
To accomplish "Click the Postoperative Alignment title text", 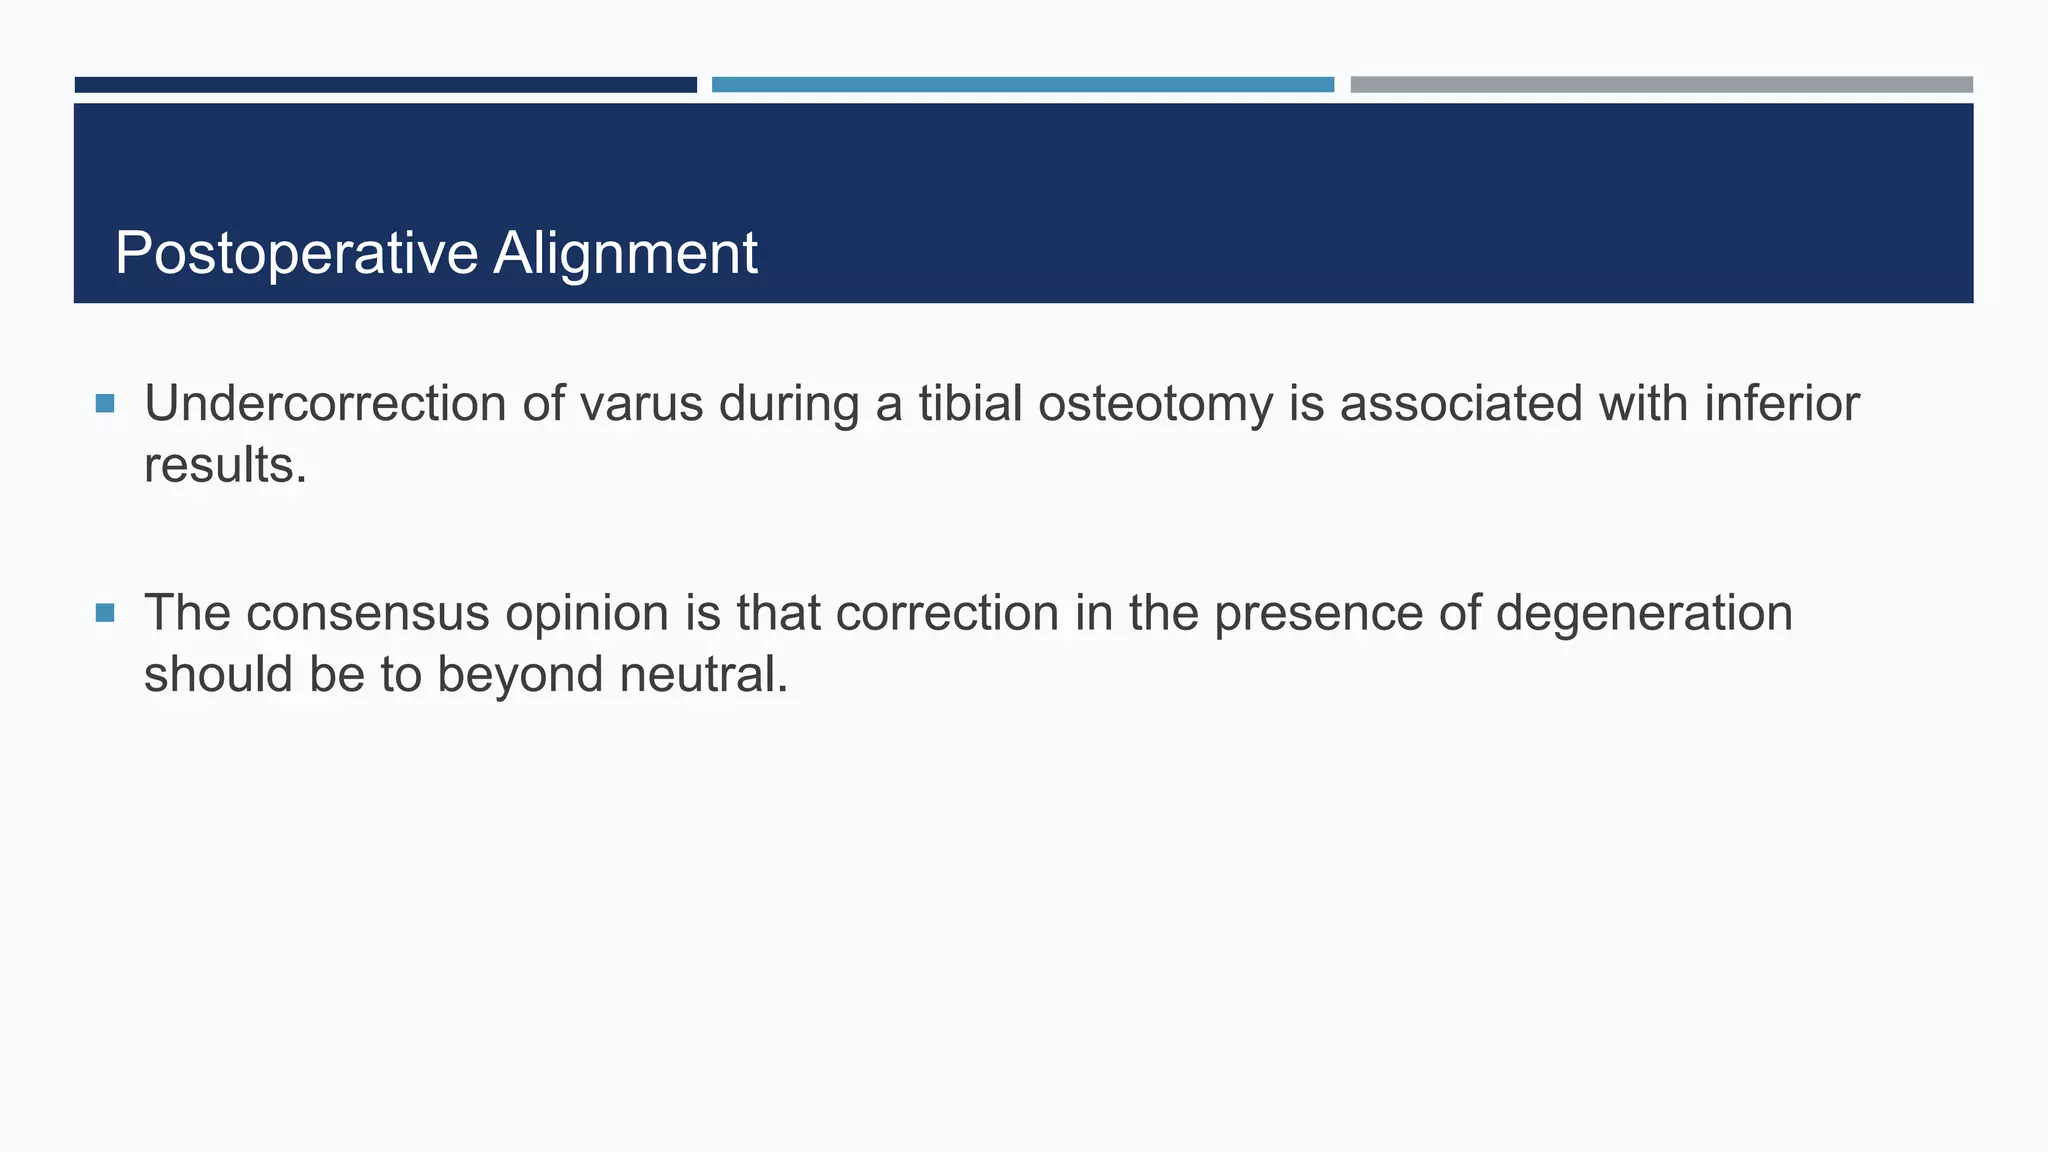I will [436, 253].
